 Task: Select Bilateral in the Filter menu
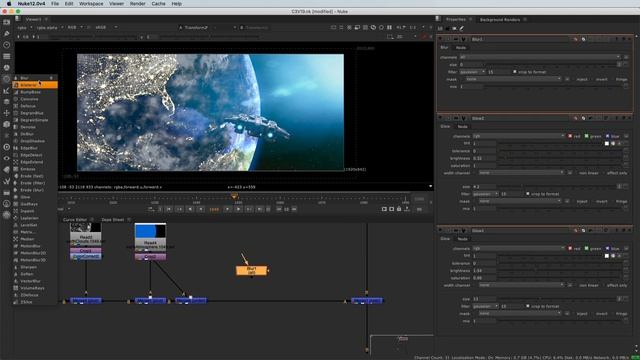click(x=35, y=85)
